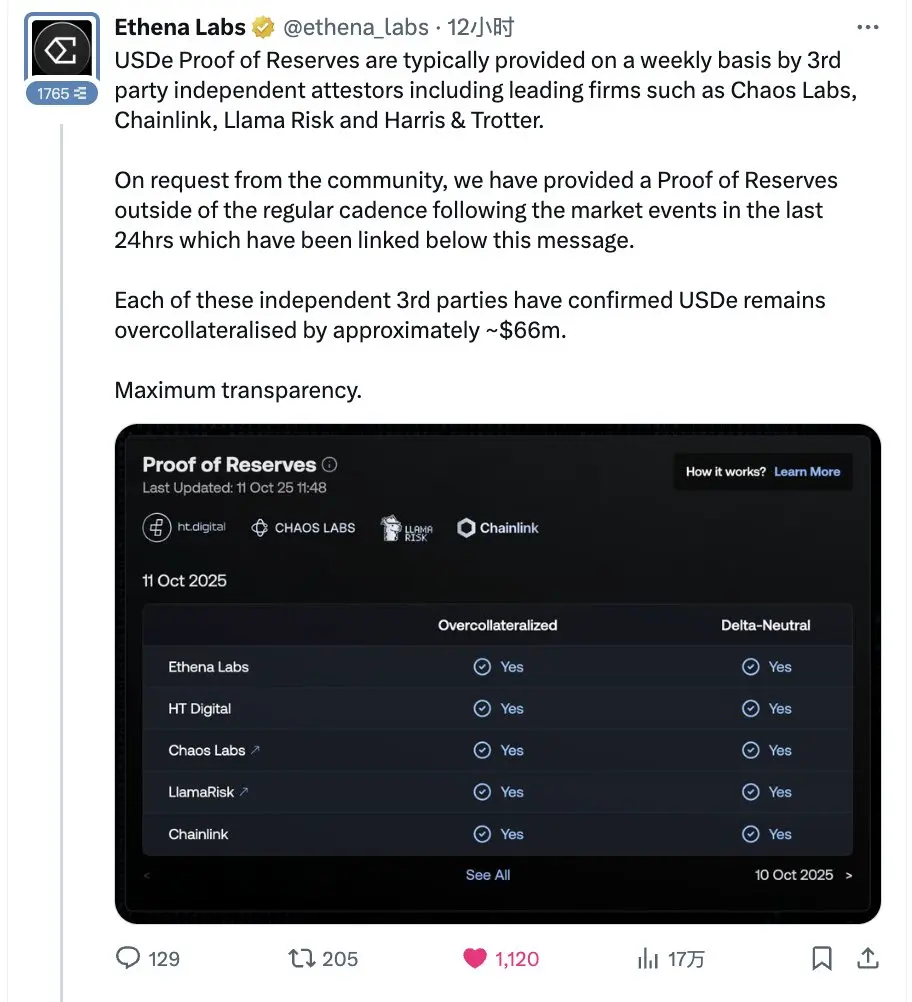912x1002 pixels.
Task: Click the Proof of Reserves info icon
Action: click(x=330, y=465)
